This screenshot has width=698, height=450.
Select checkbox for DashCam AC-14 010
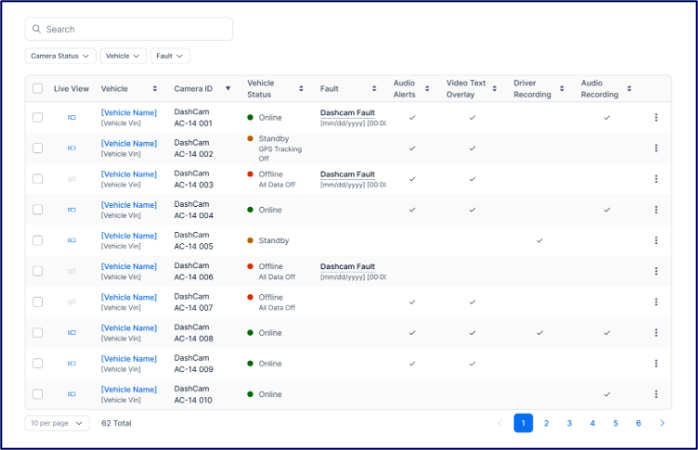(38, 394)
